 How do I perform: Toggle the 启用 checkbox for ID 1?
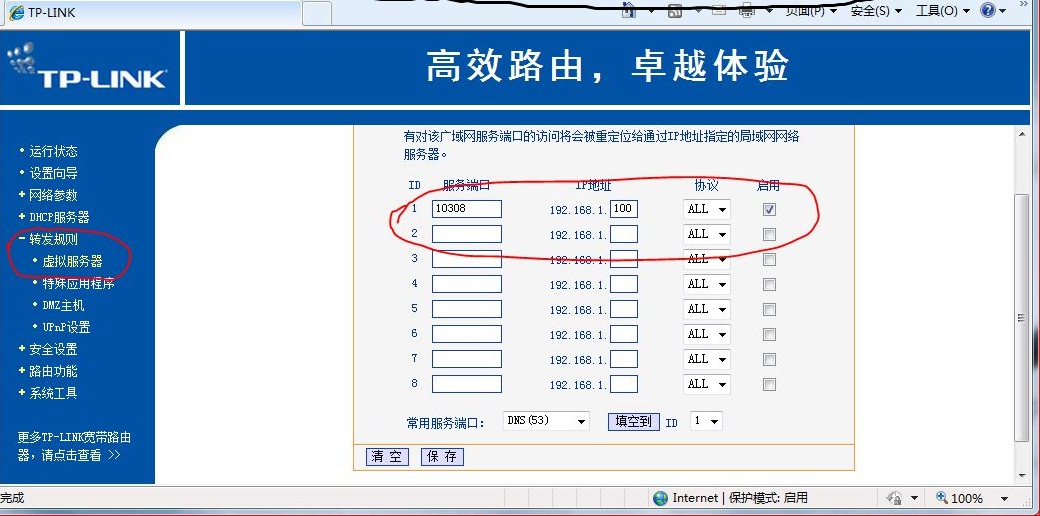[x=769, y=210]
